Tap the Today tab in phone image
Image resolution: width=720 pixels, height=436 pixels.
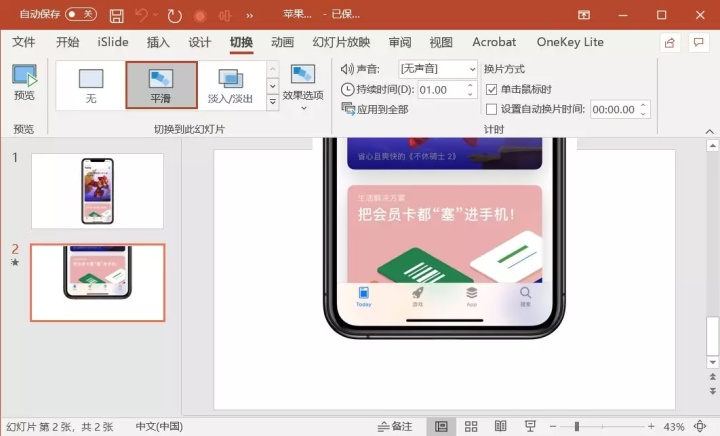(364, 296)
